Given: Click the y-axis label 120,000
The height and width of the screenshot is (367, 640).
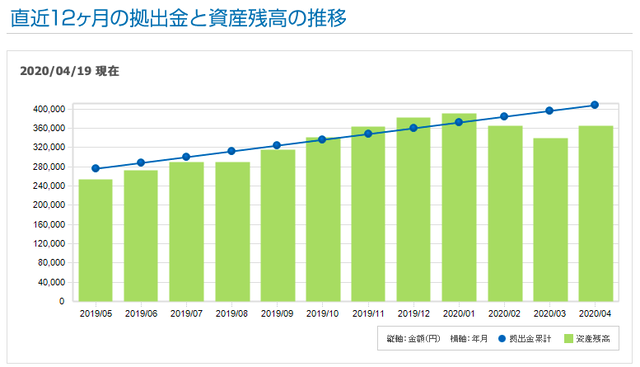Looking at the screenshot, I should point(49,244).
